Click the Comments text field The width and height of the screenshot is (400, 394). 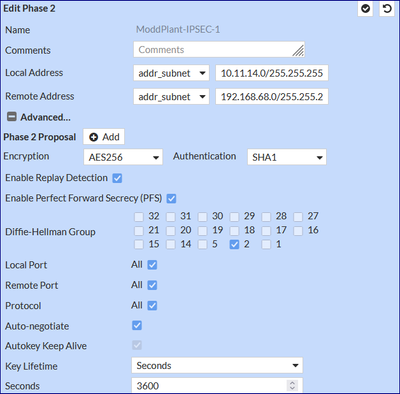pyautogui.click(x=219, y=50)
